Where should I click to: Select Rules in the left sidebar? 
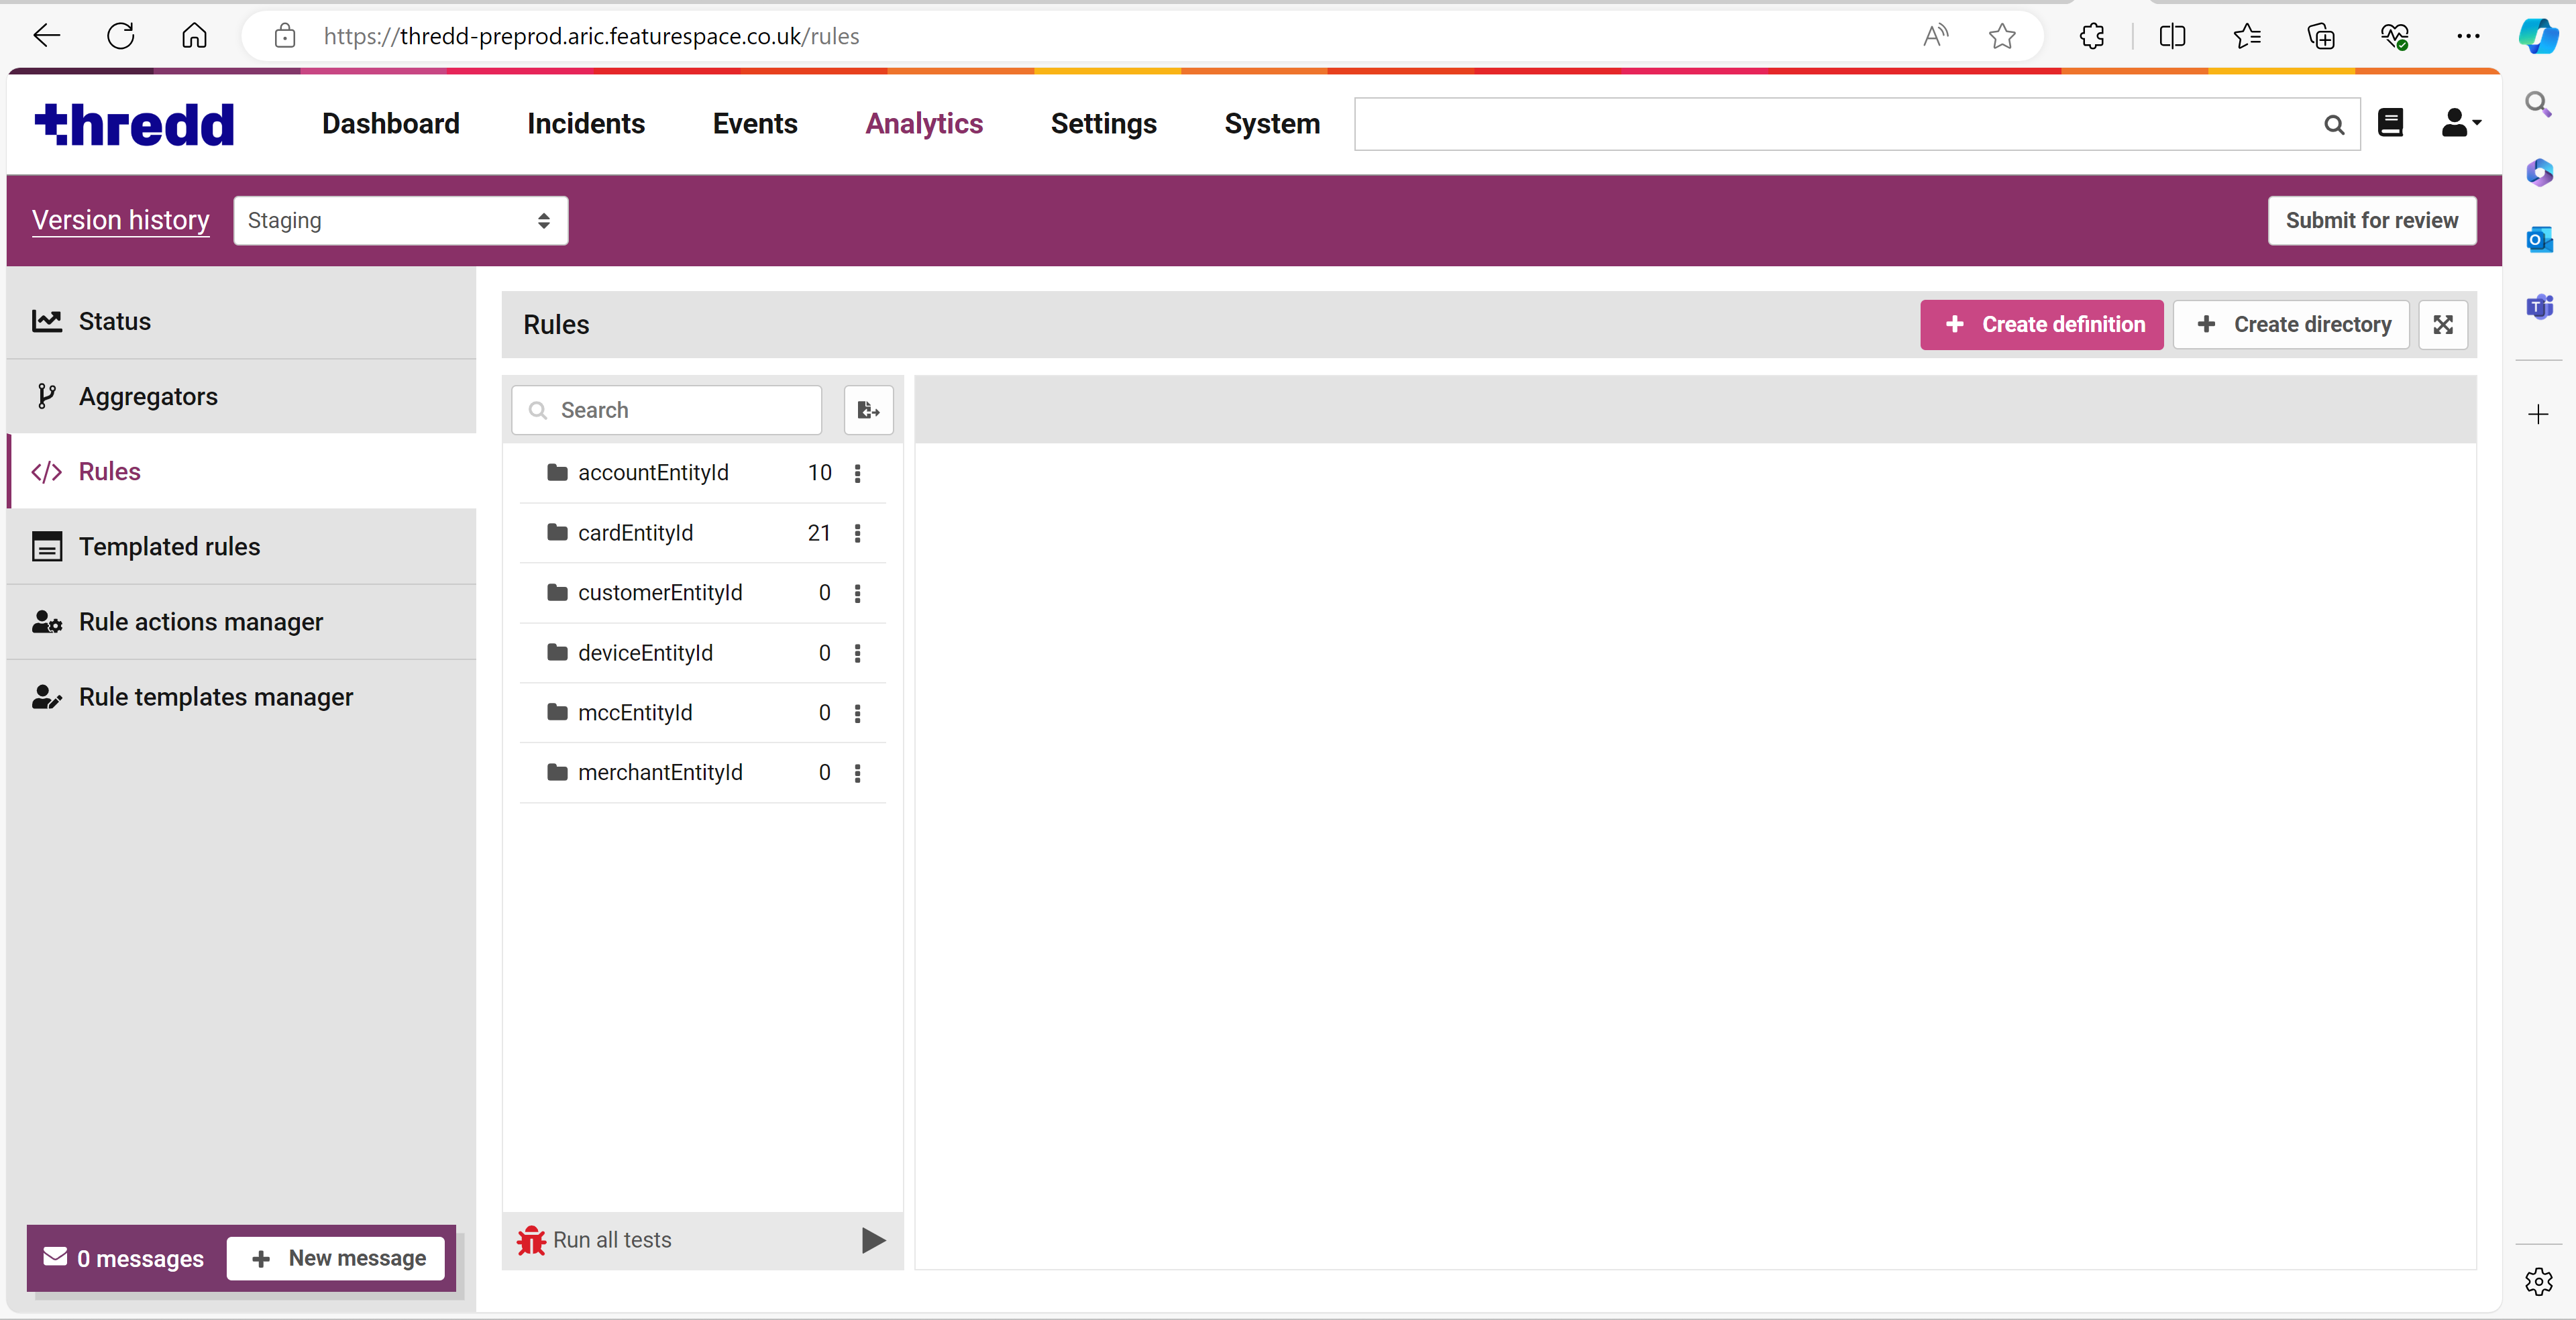[242, 471]
